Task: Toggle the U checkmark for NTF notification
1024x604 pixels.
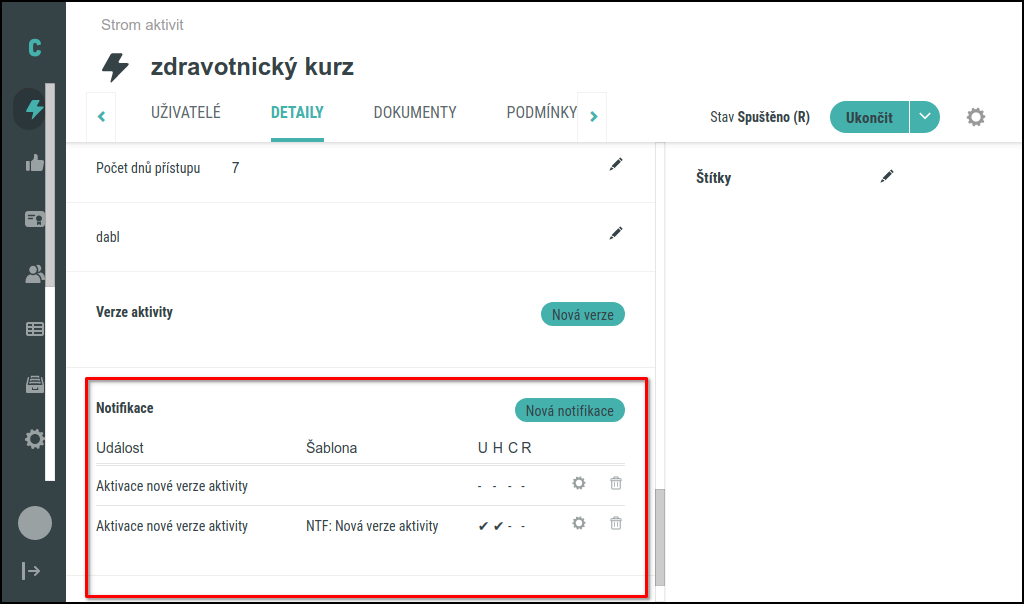Action: pos(483,523)
